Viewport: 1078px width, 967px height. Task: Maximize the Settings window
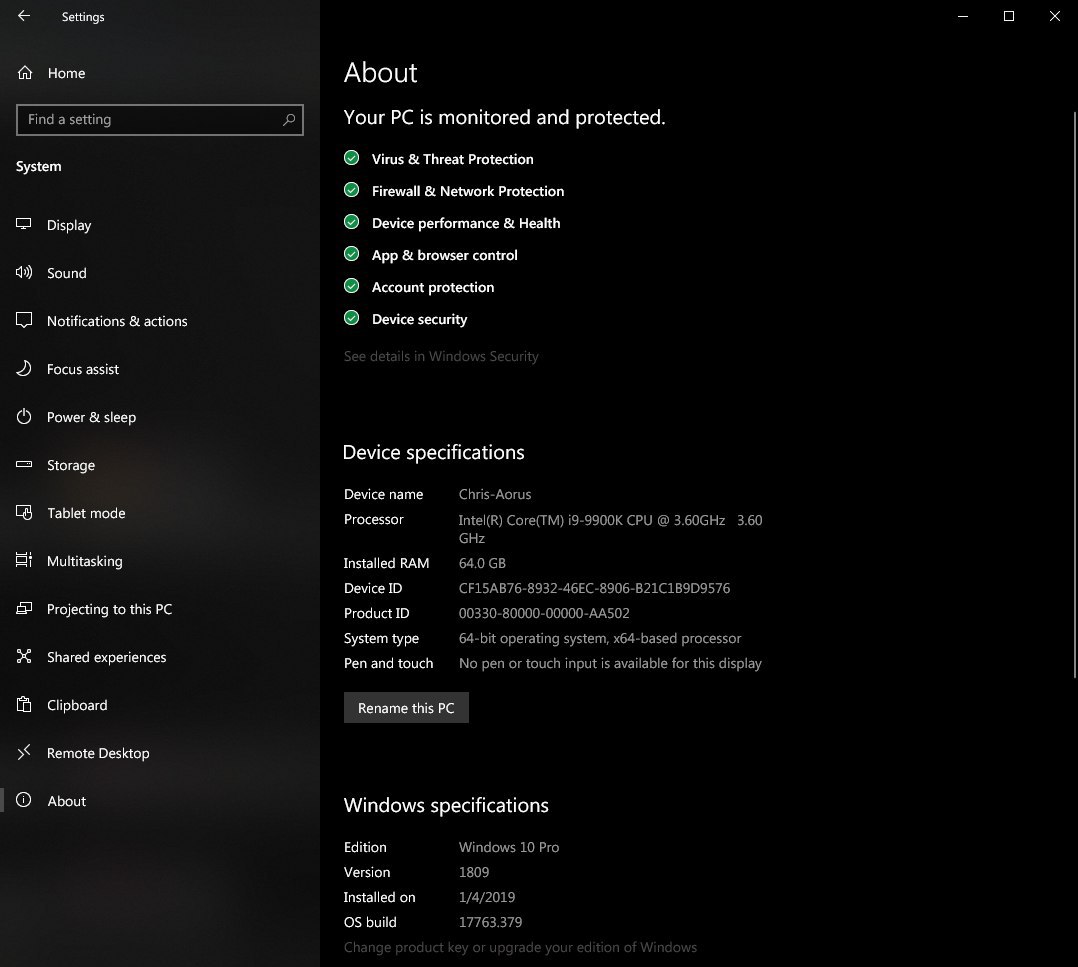point(1009,16)
